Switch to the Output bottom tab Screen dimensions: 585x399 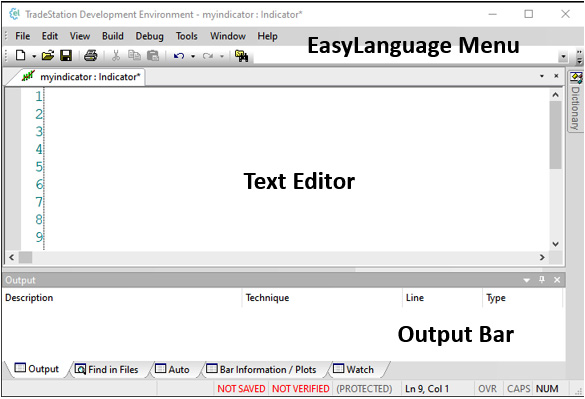click(x=37, y=369)
